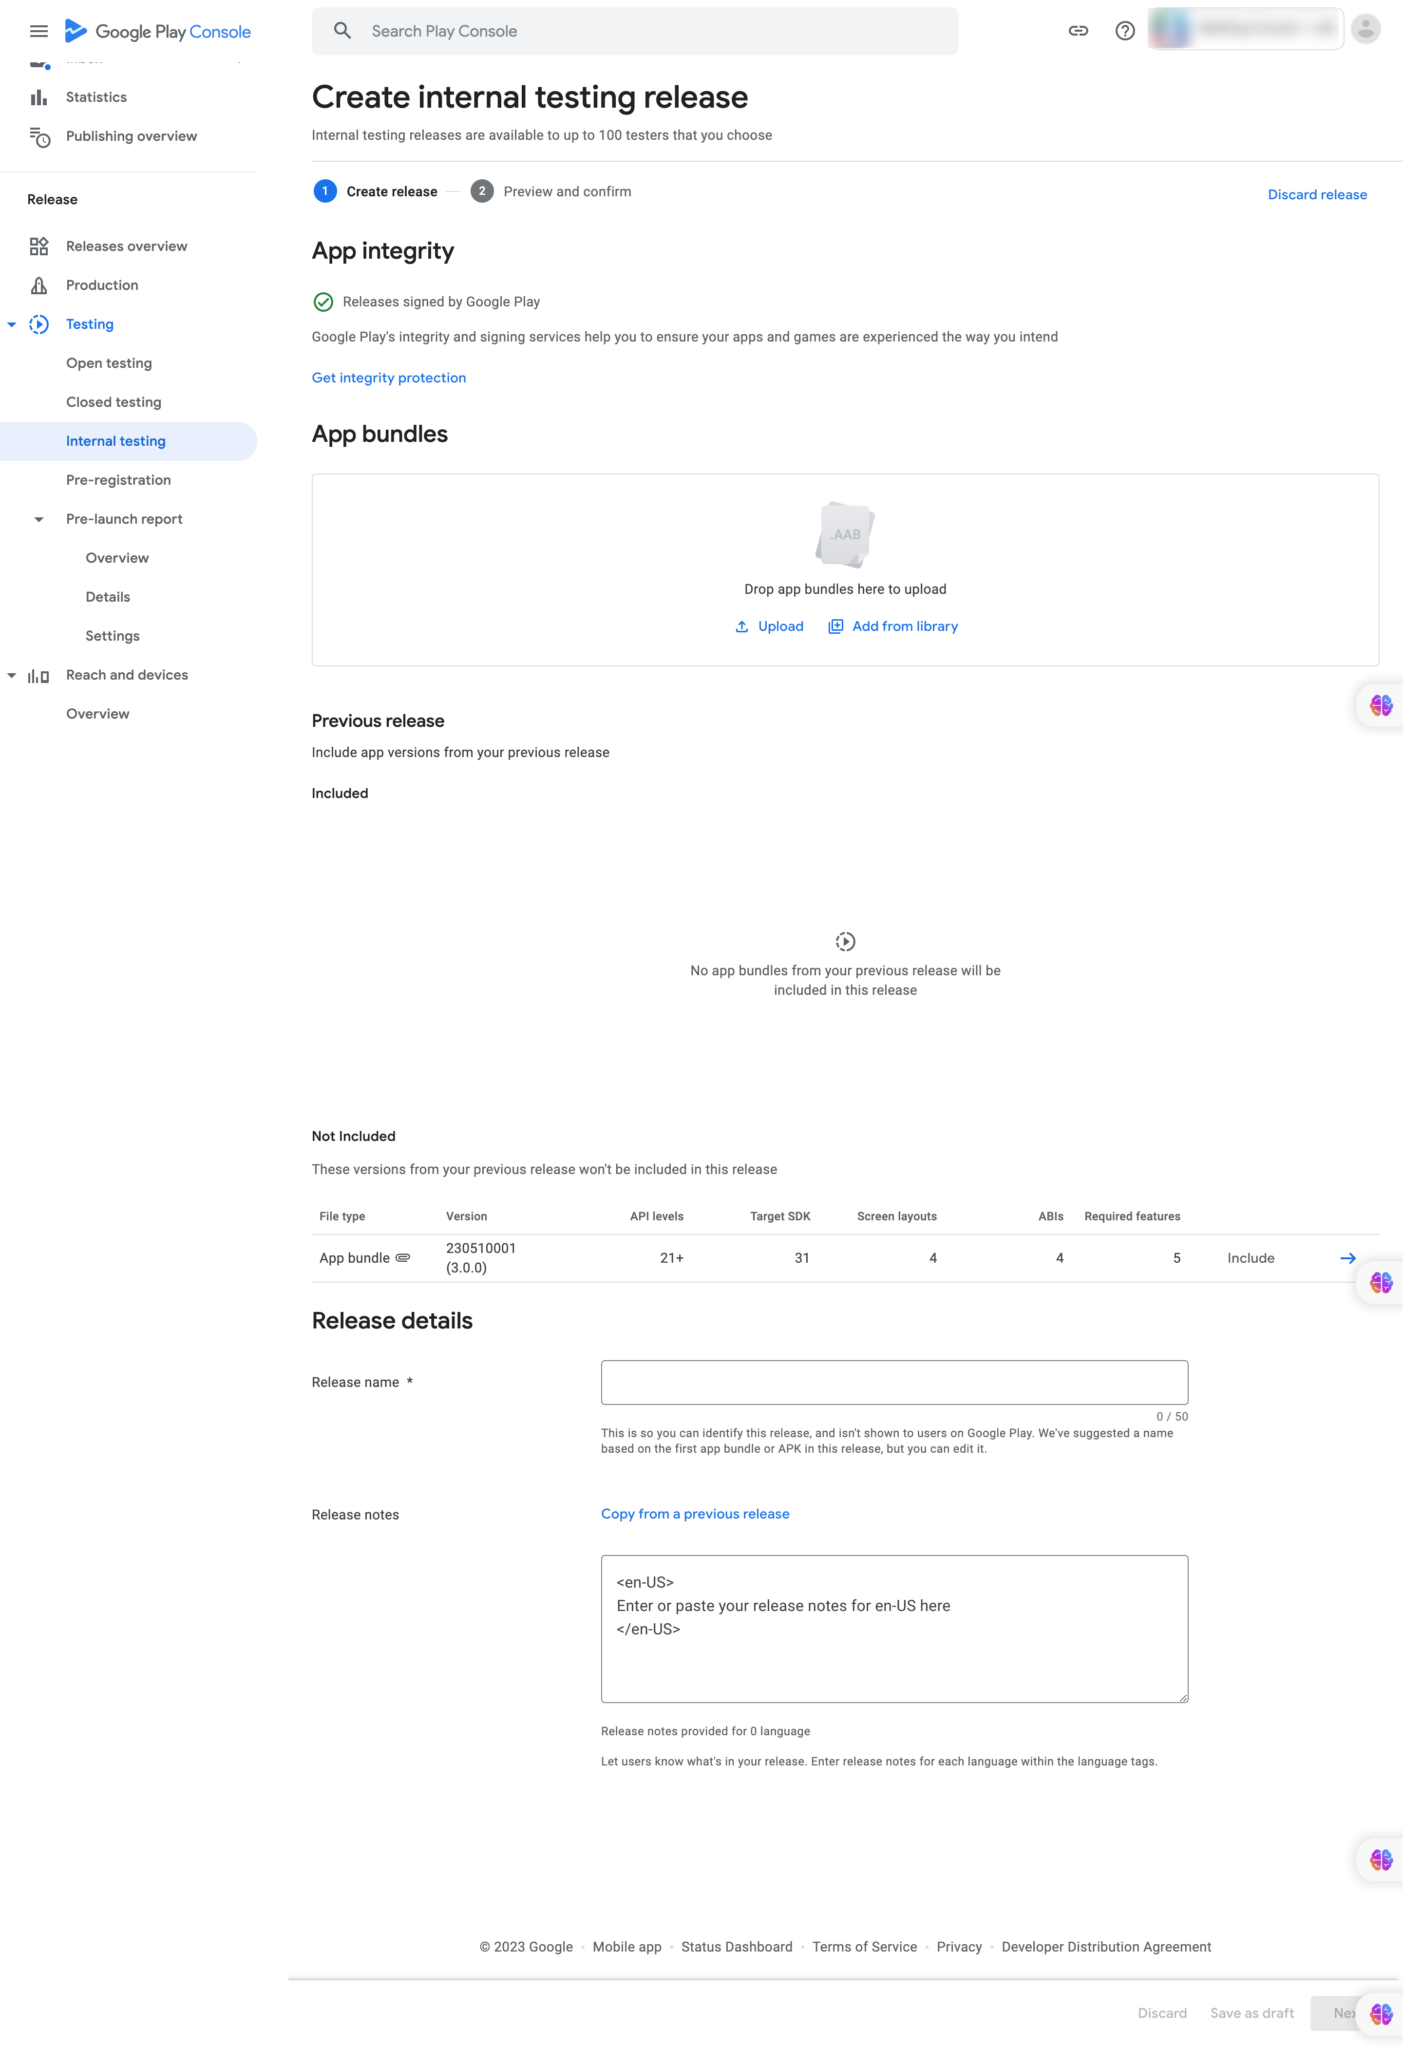Open Pre-launch report Settings
The height and width of the screenshot is (2048, 1403).
coord(112,636)
